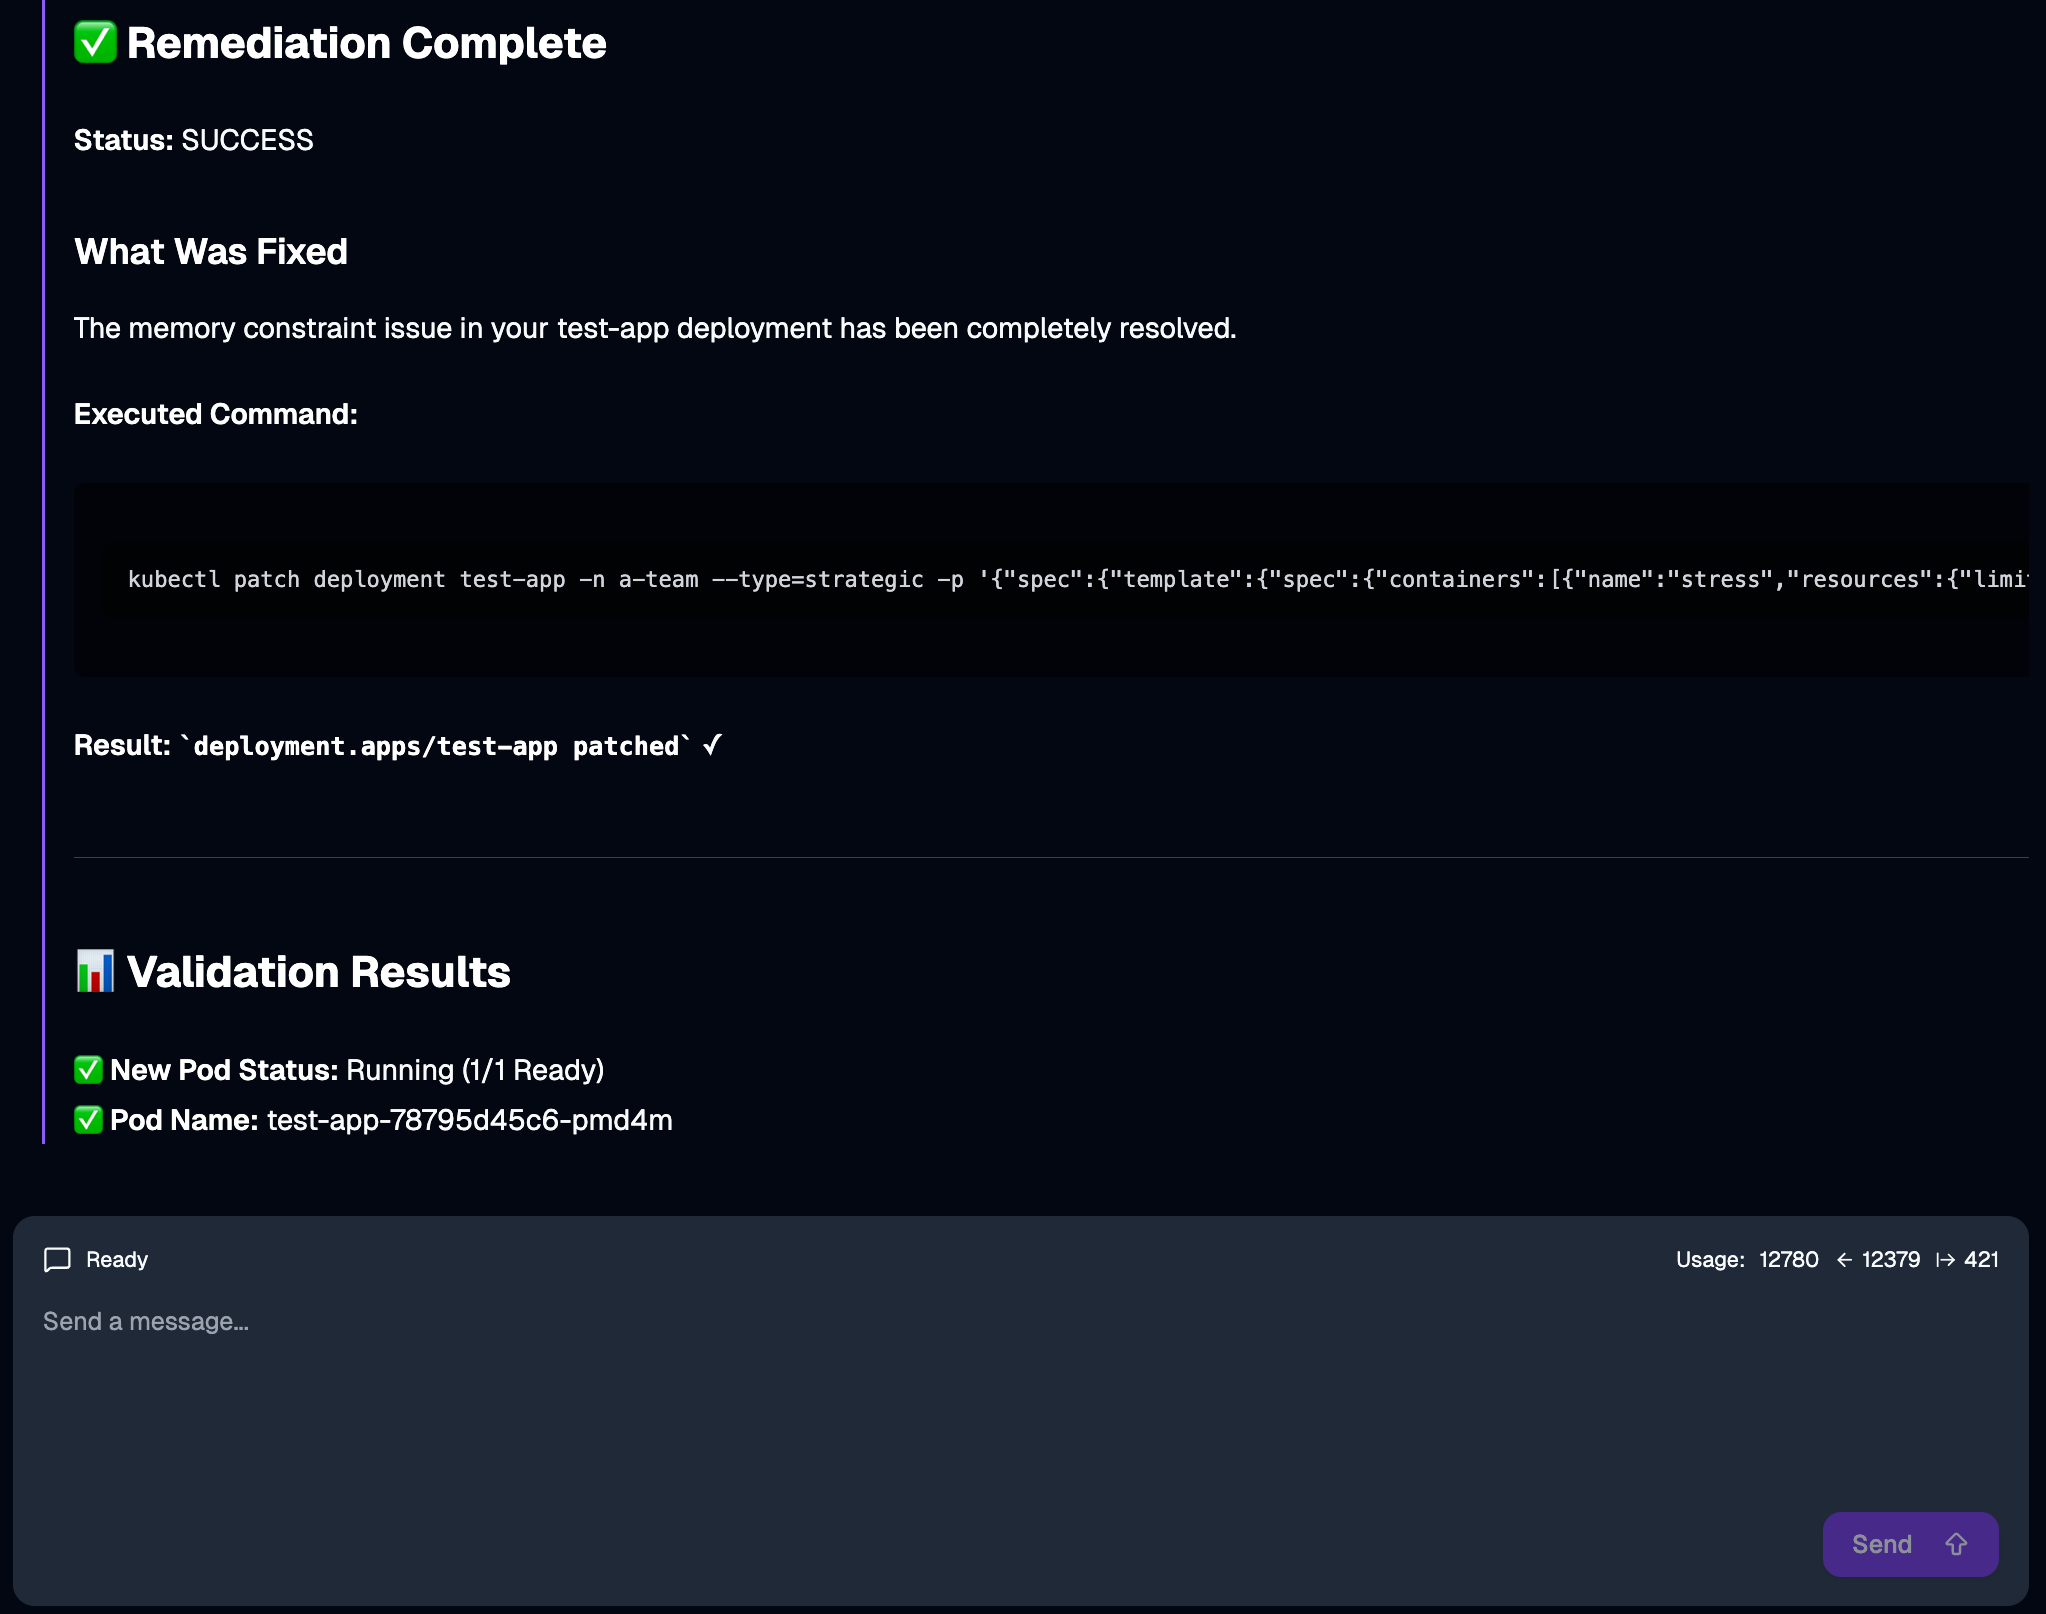
Task: Click the What Was Fixed heading
Action: click(211, 252)
